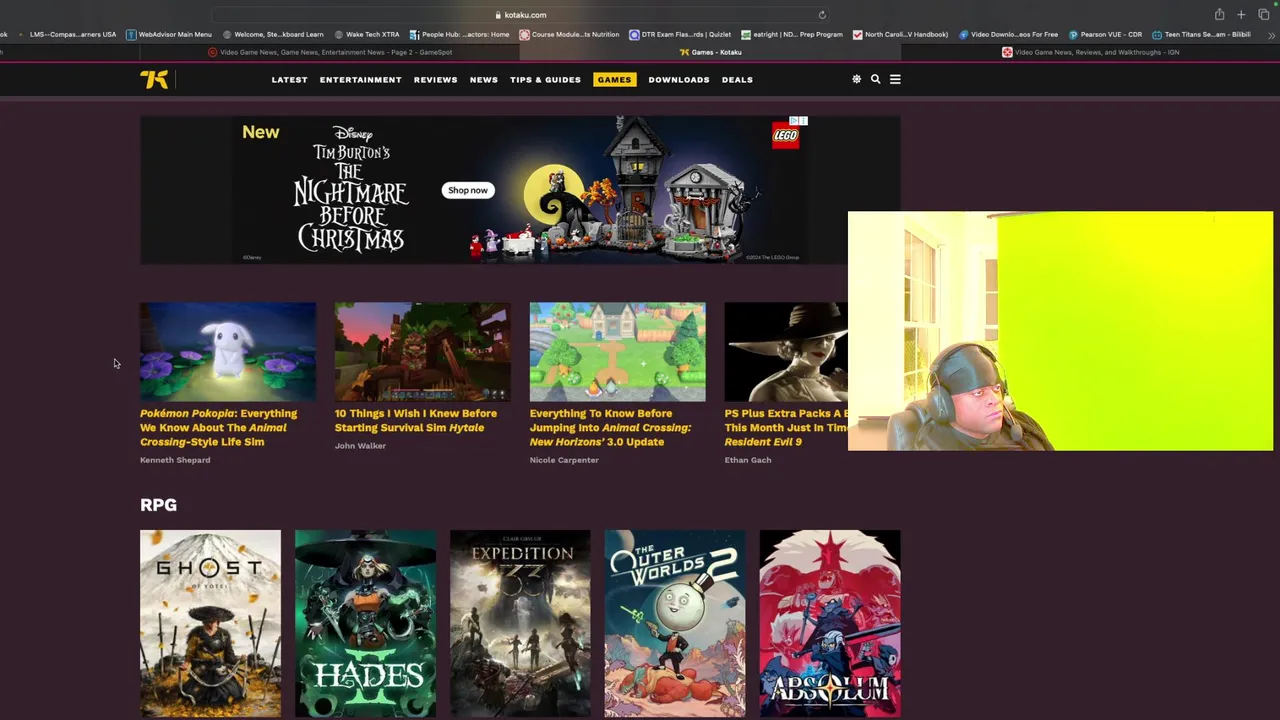Expand the bookmarks overflow chevron
The image size is (1280, 720).
1271,35
